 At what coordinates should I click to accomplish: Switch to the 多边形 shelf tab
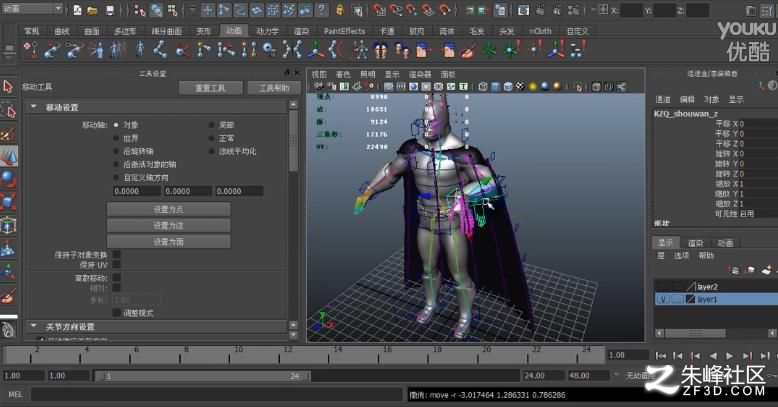click(x=125, y=31)
